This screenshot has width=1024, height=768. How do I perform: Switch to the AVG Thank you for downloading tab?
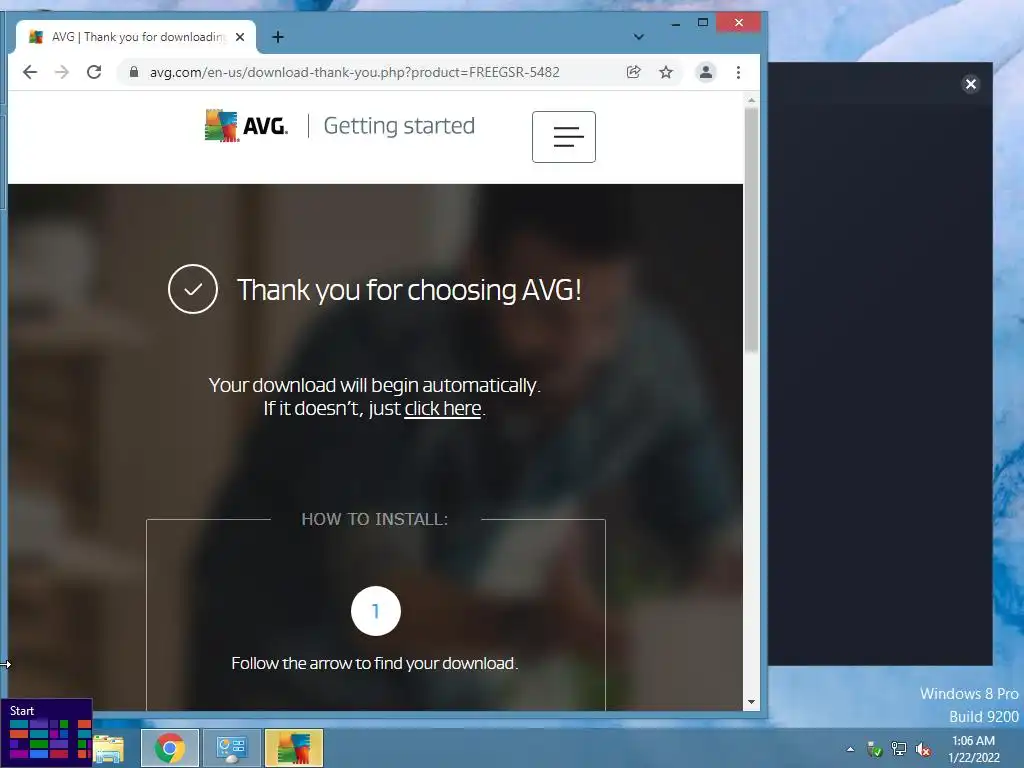point(136,37)
